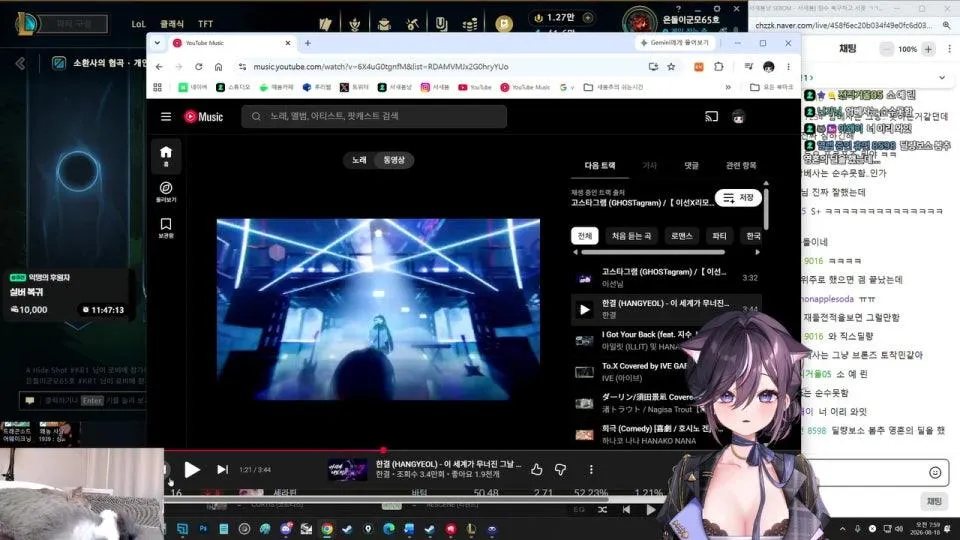Open the YouTube Music hamburger guide menu

click(x=166, y=116)
